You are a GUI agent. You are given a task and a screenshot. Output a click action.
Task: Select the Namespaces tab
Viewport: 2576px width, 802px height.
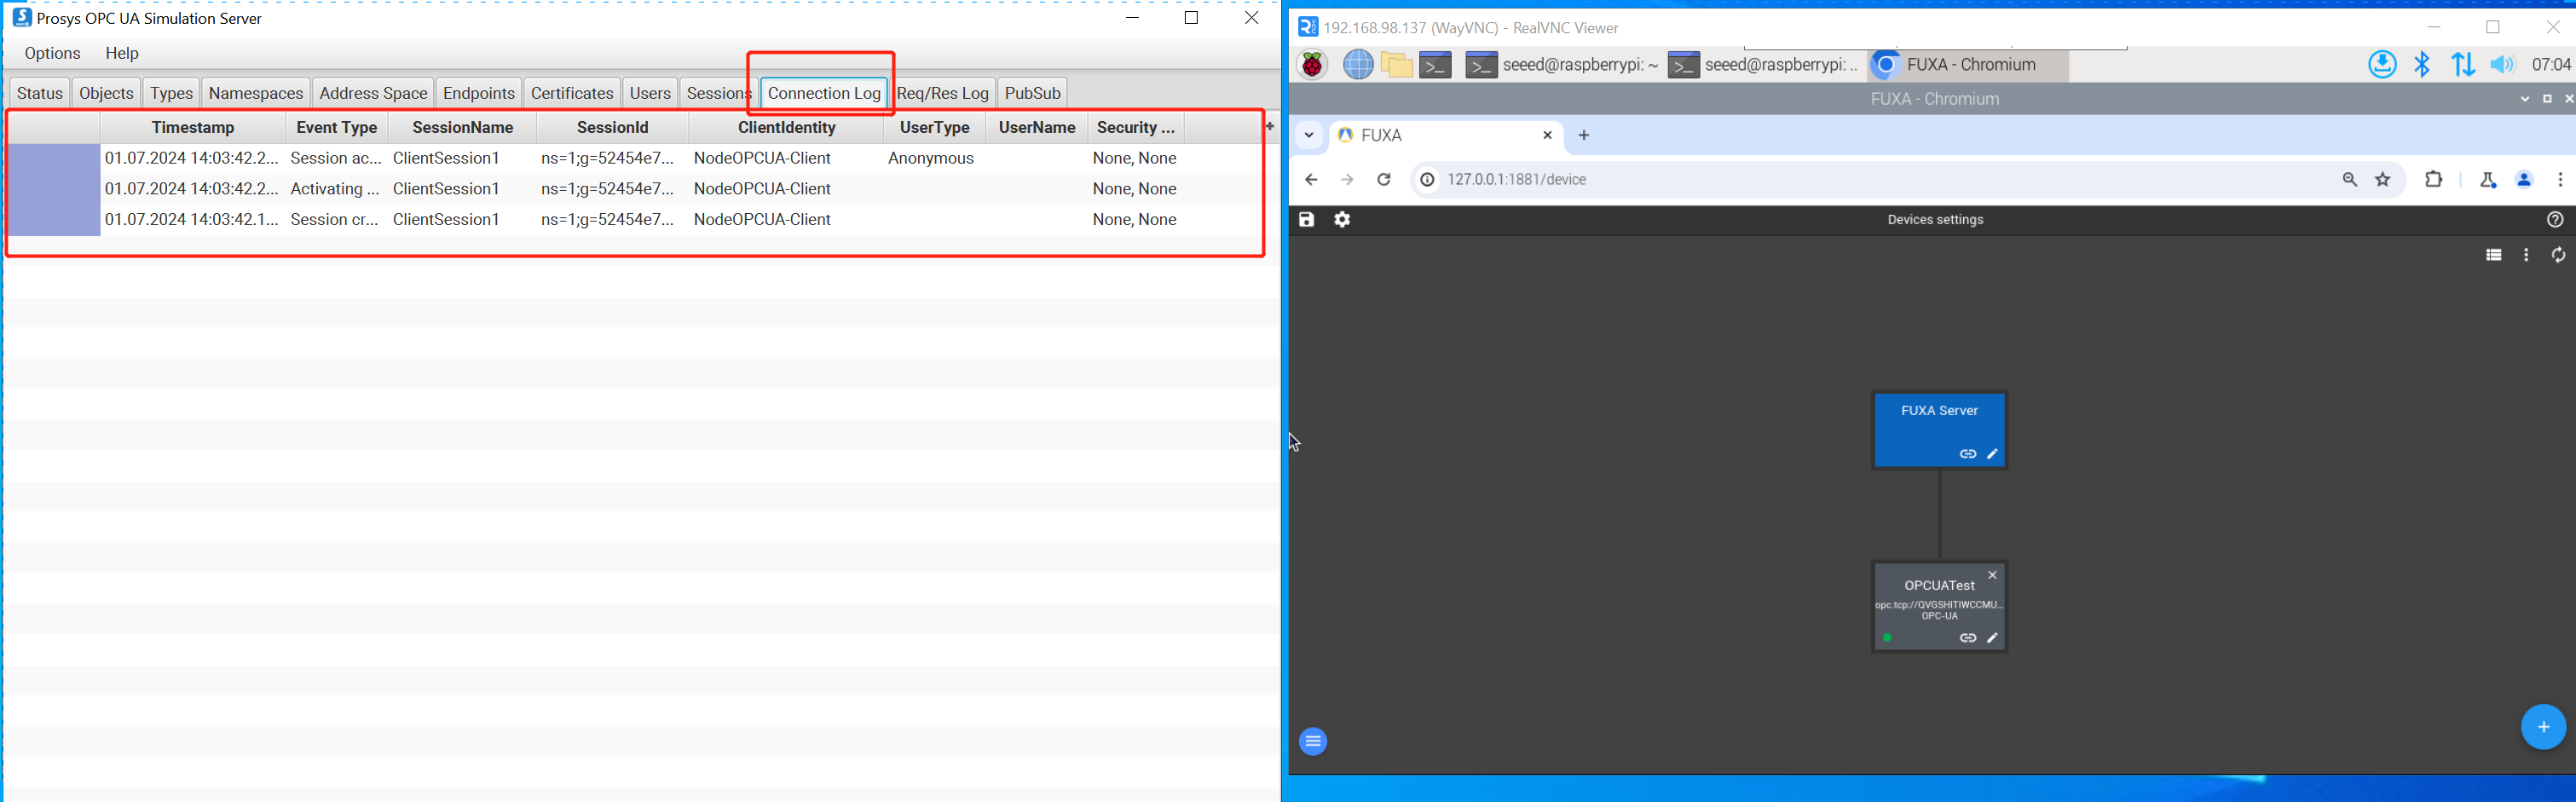pos(256,93)
